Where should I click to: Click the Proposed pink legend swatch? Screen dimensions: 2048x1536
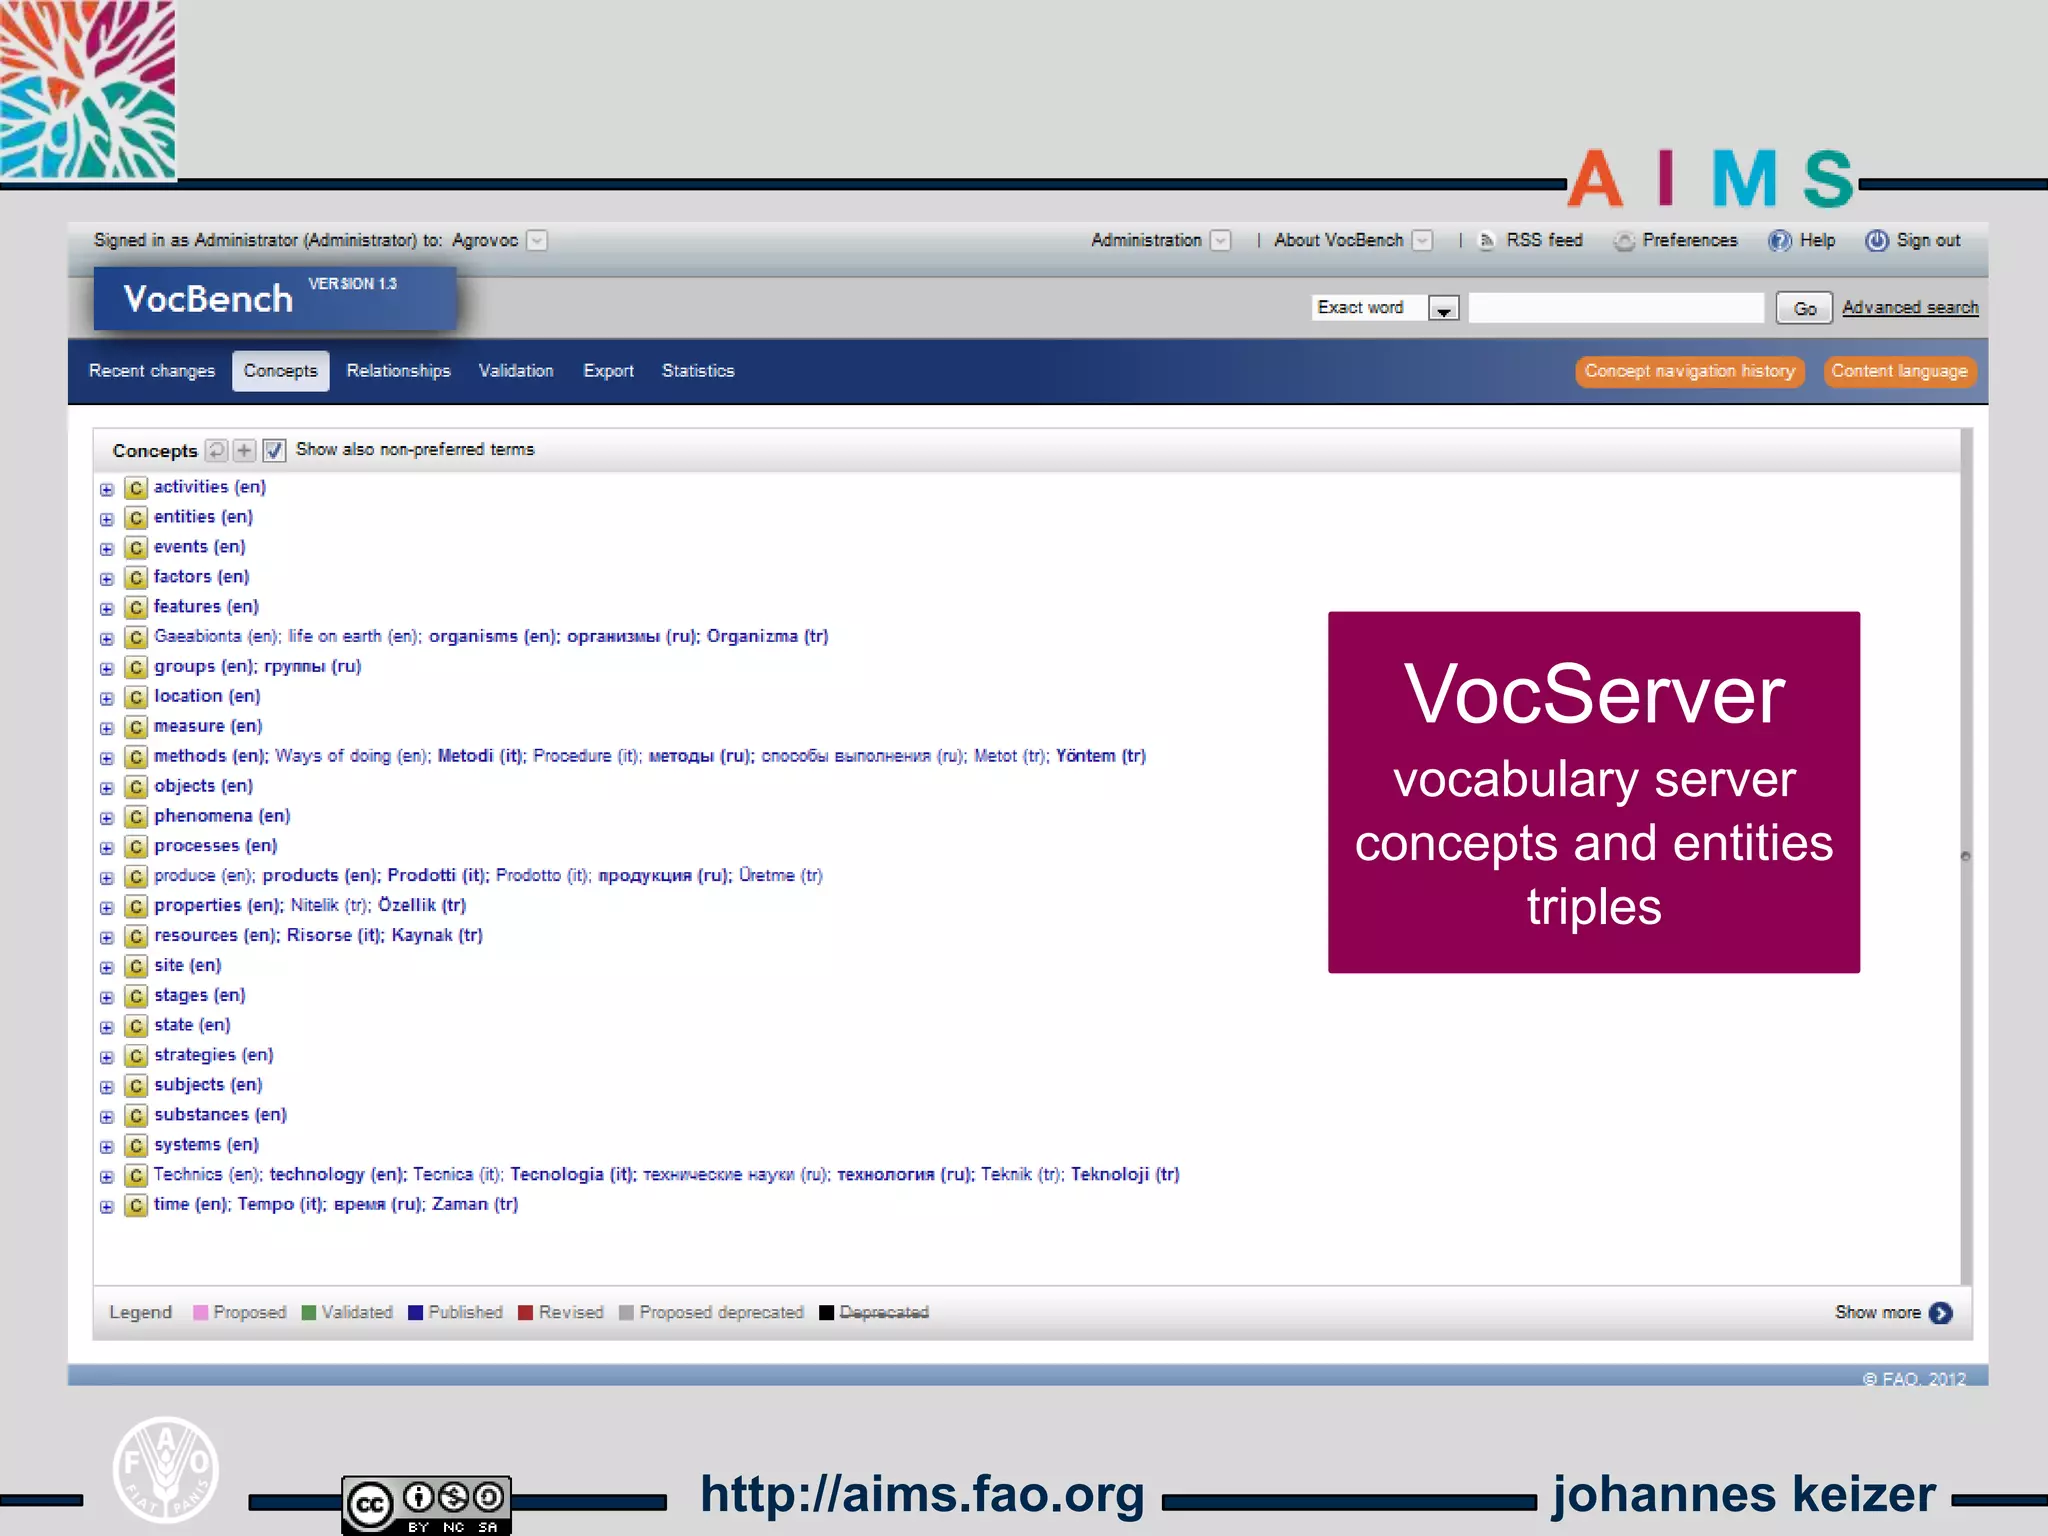click(201, 1313)
